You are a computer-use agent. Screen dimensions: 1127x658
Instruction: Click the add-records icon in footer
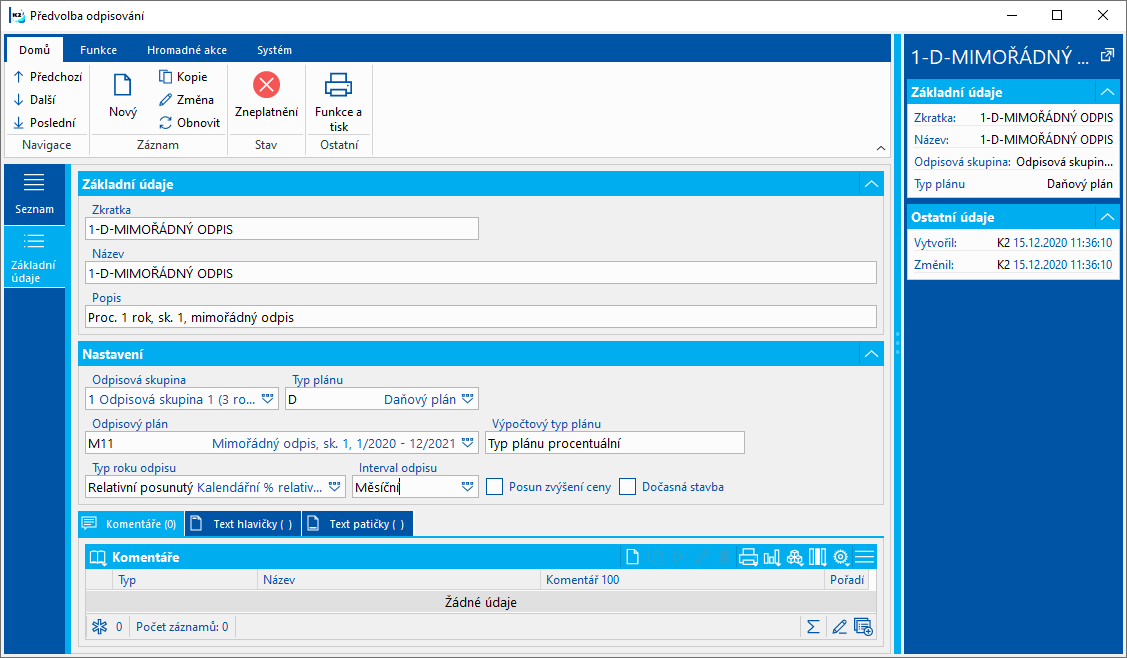(863, 627)
